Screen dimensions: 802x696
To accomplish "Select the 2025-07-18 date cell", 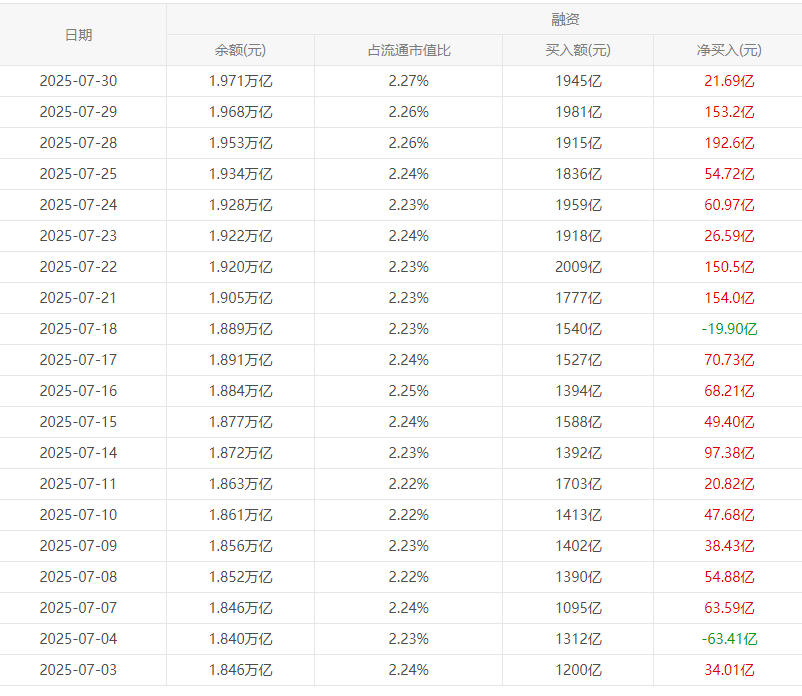I will (x=78, y=329).
